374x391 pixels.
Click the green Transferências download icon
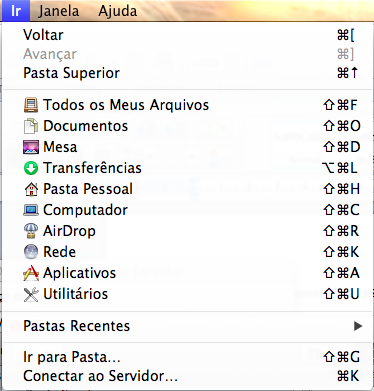pyautogui.click(x=31, y=168)
